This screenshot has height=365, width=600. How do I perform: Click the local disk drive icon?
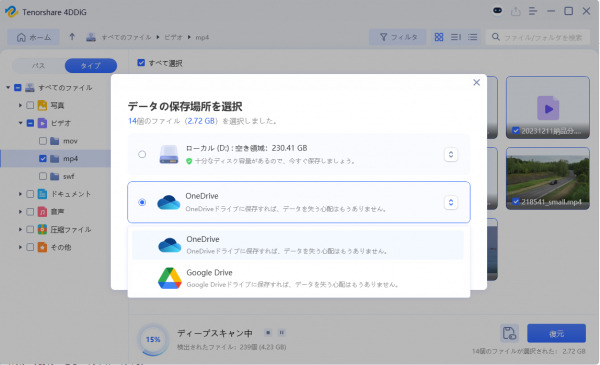click(x=169, y=154)
